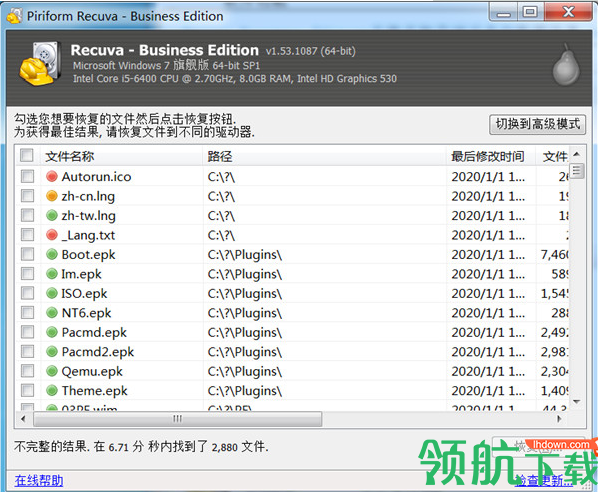Select the Autorun.ico file name
598x492 pixels.
(96, 177)
